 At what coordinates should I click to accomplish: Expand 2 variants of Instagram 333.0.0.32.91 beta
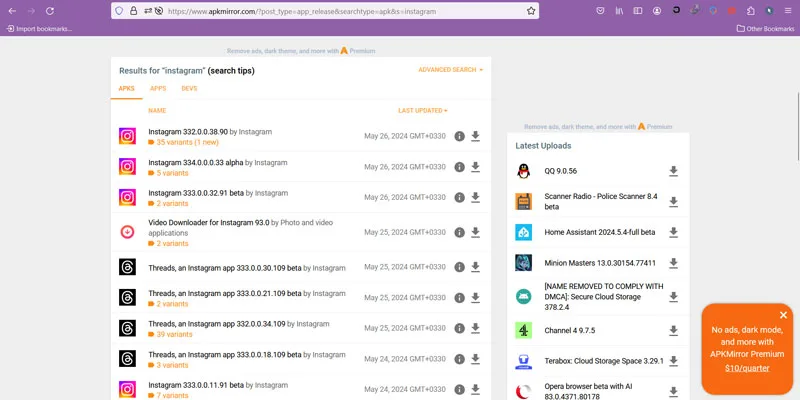tap(168, 204)
